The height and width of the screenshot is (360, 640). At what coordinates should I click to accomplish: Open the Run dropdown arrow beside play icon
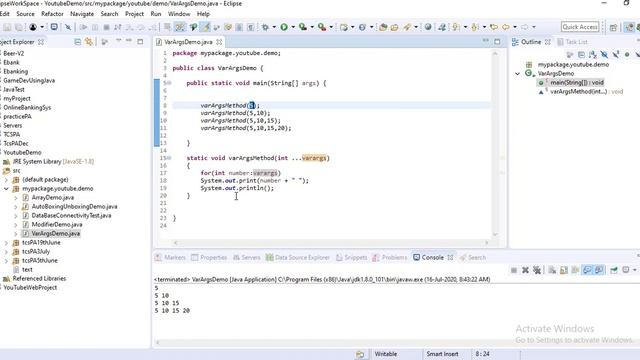293,27
